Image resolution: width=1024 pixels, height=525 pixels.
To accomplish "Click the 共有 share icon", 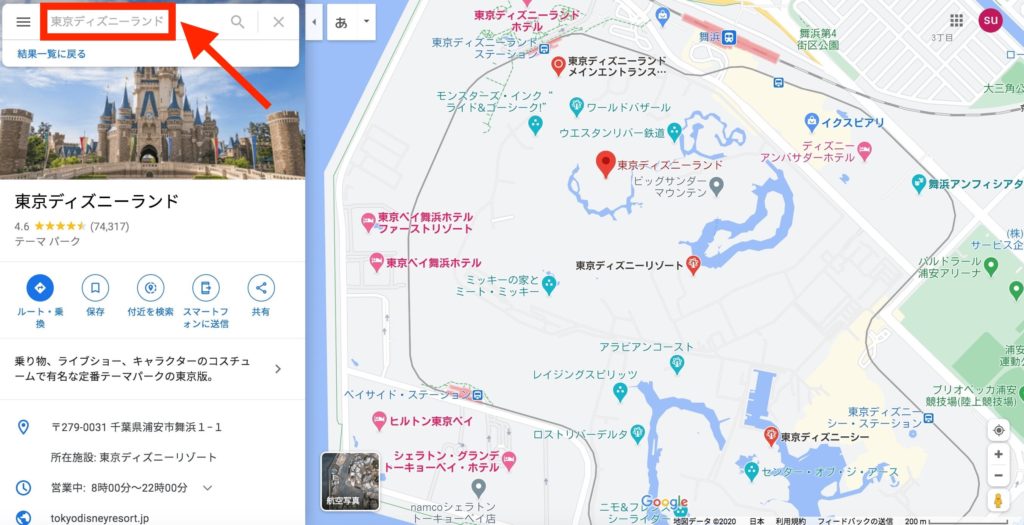I will (261, 287).
